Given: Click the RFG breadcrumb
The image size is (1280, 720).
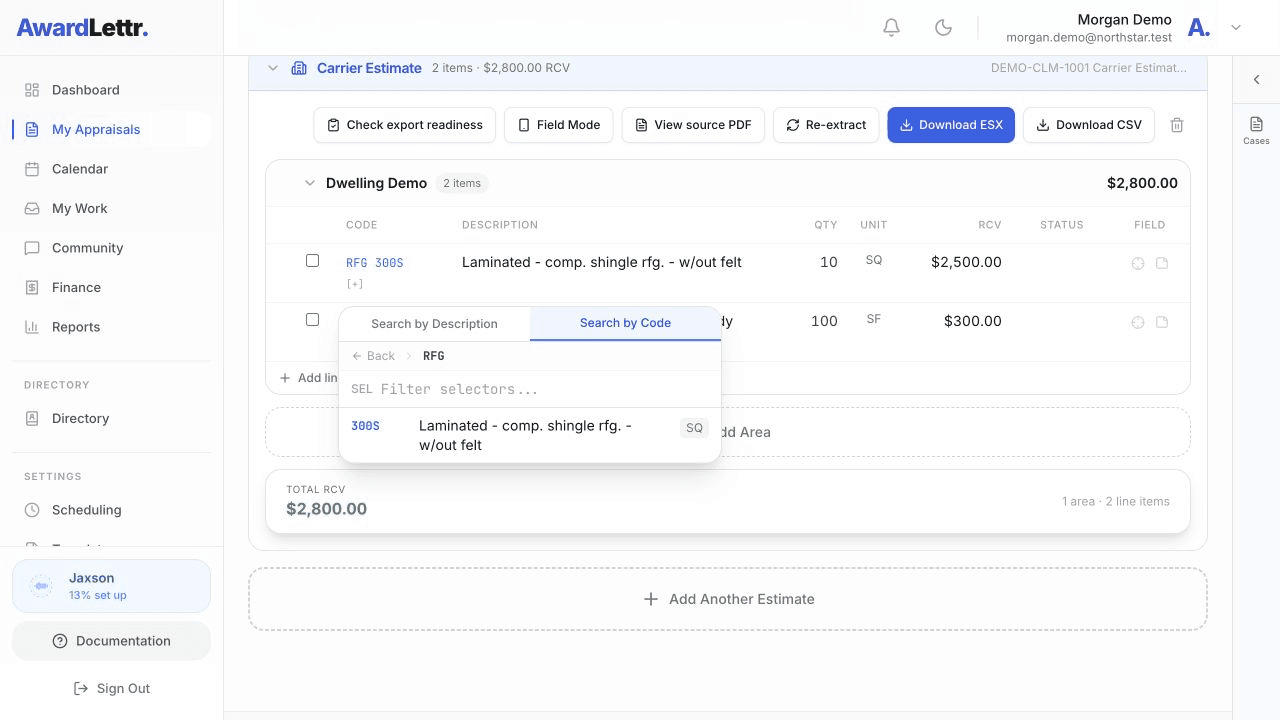Looking at the screenshot, I should tap(434, 356).
